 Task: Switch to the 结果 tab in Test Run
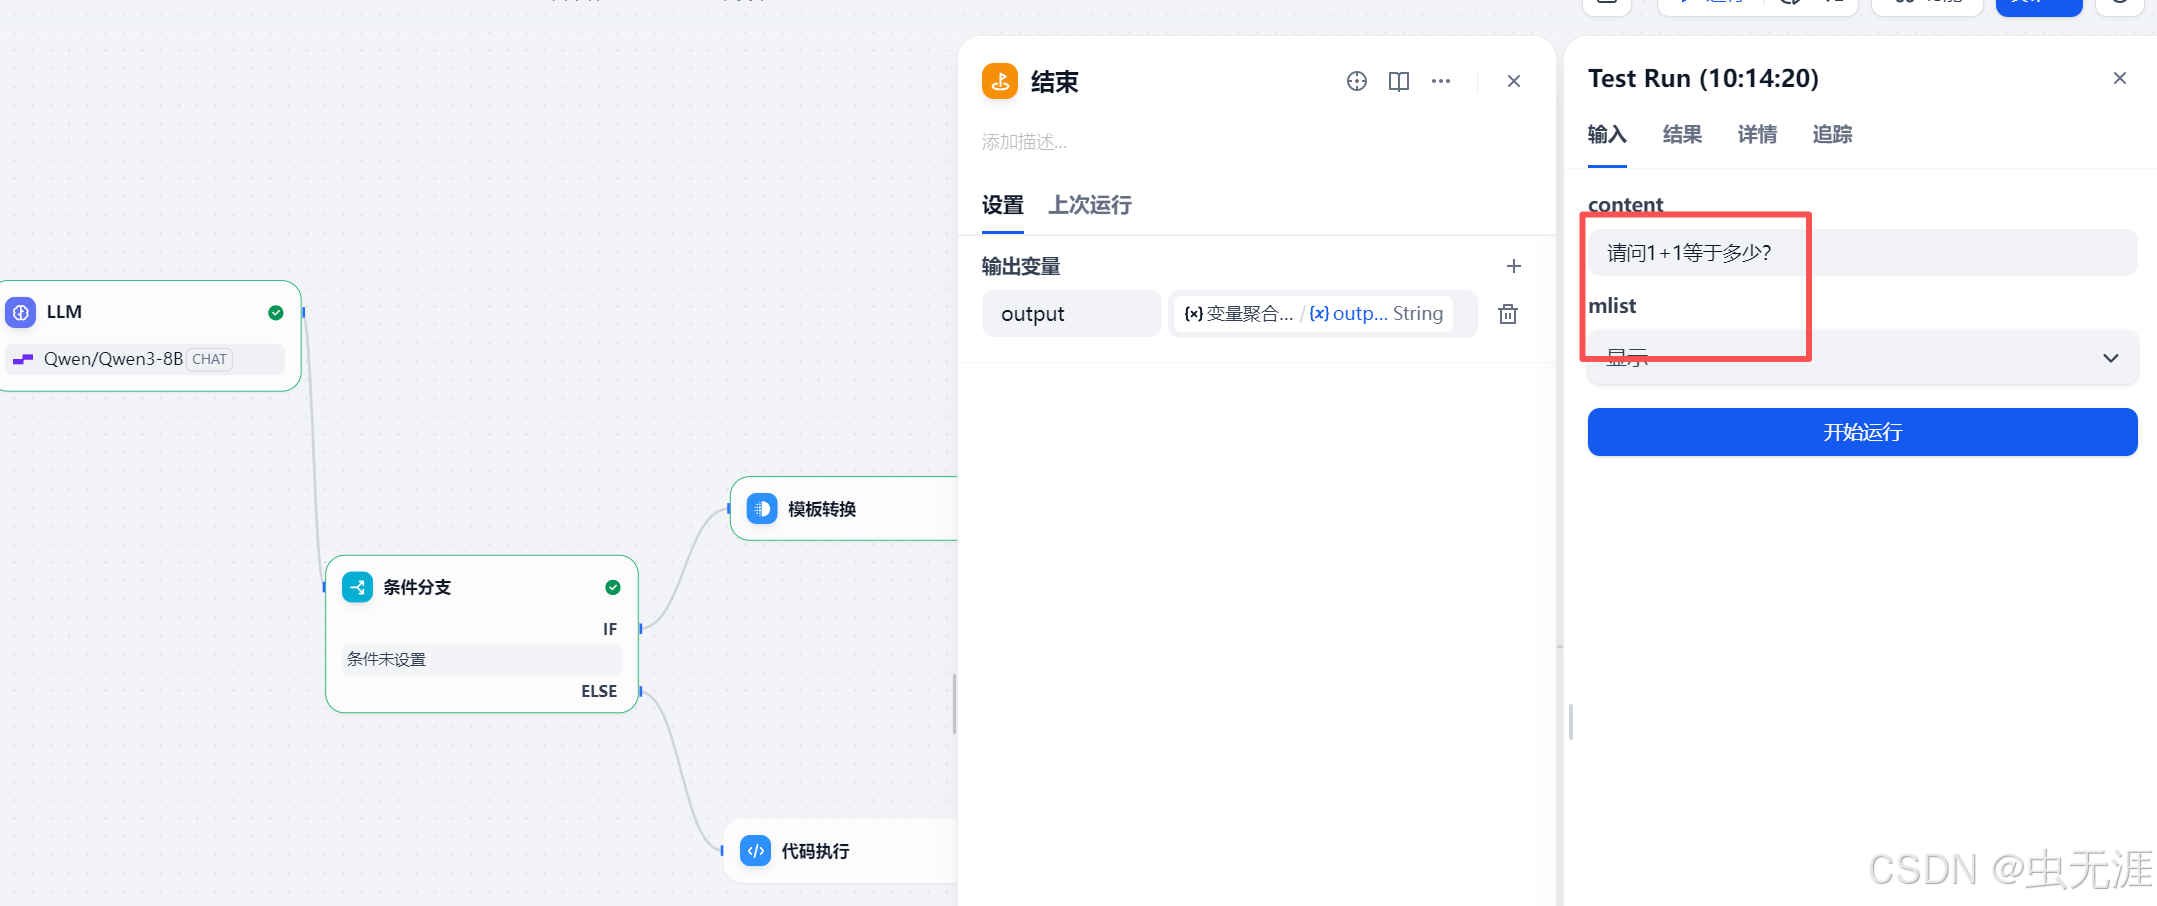[x=1681, y=134]
